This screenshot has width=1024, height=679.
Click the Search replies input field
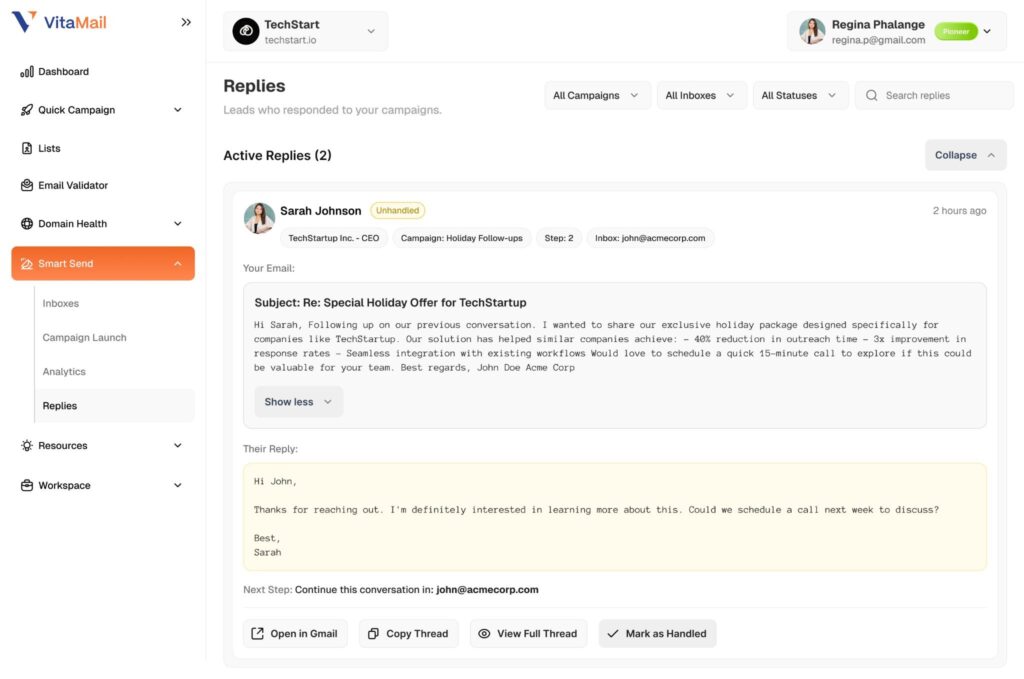(934, 95)
